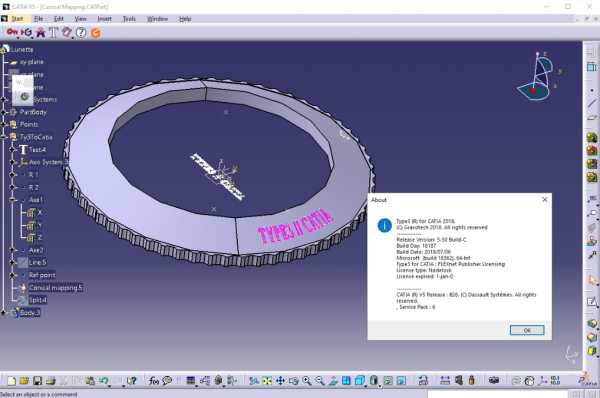
Task: Click the Save disk icon
Action: point(37,381)
